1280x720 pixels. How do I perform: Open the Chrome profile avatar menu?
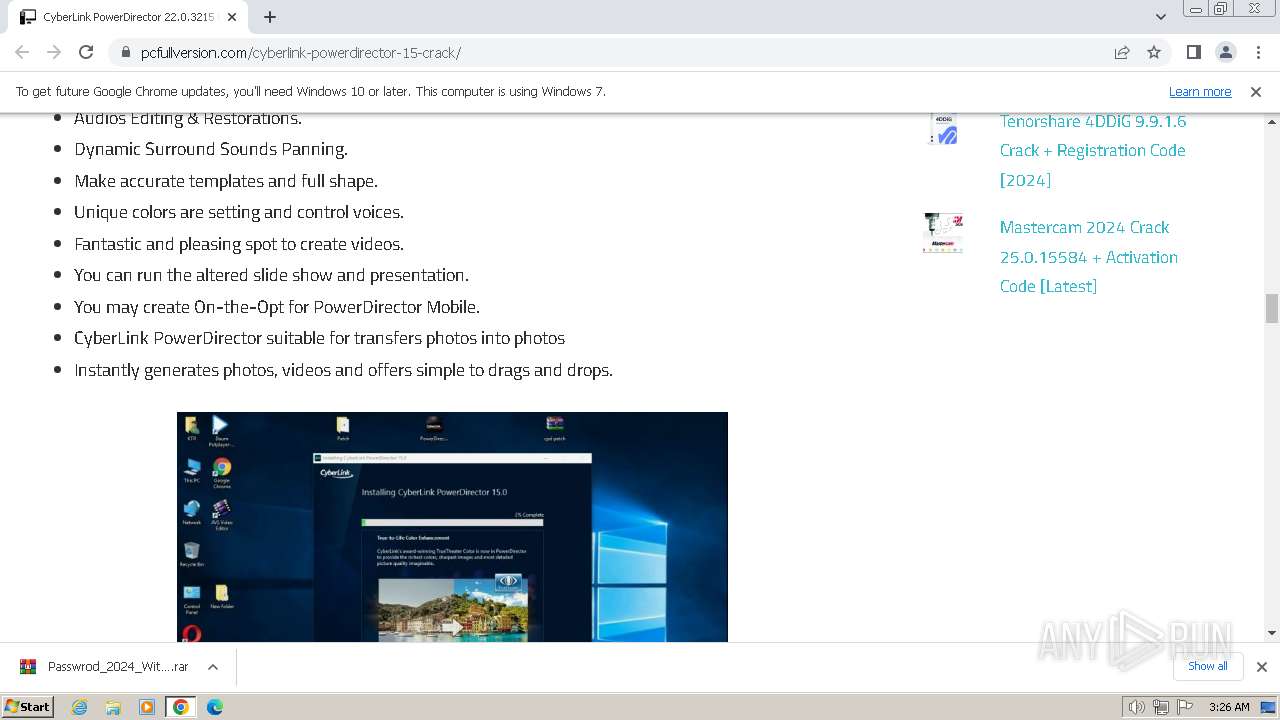[x=1225, y=52]
